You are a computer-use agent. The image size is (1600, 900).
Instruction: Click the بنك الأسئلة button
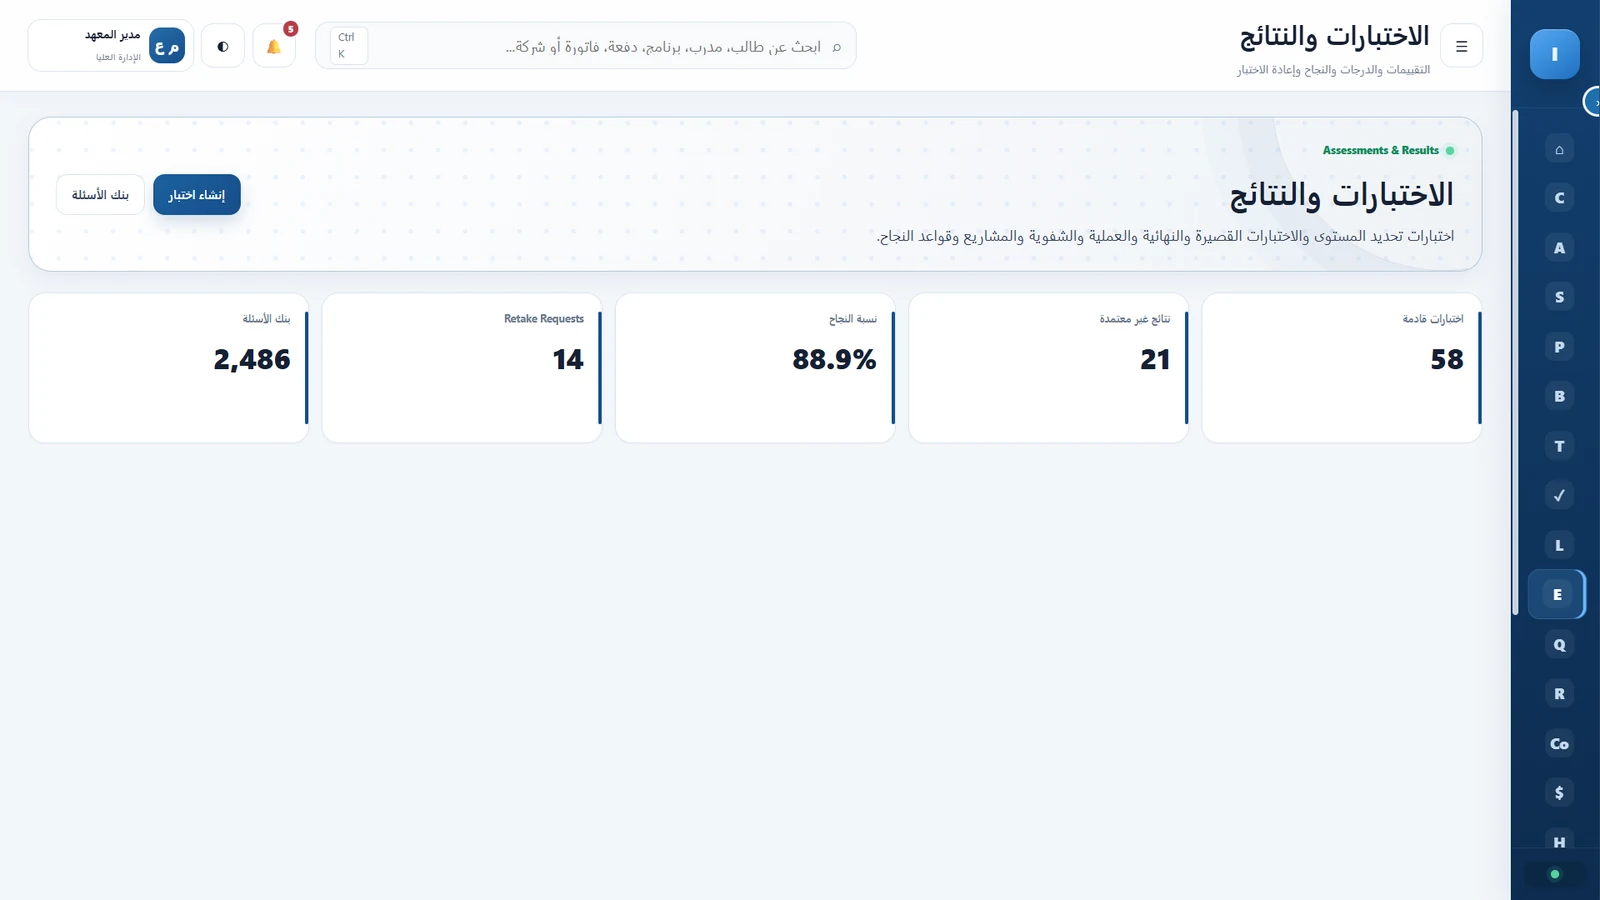coord(100,194)
